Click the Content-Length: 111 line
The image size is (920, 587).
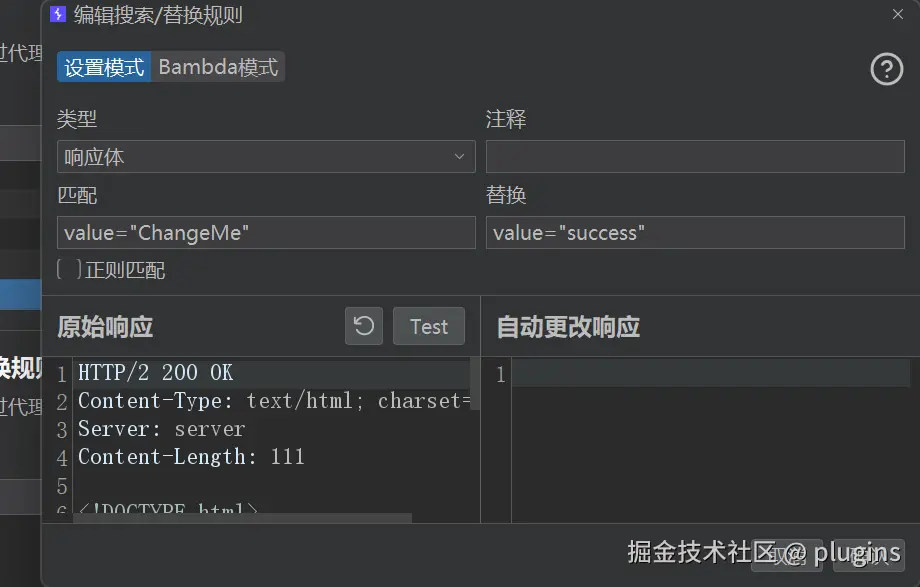pyautogui.click(x=190, y=457)
